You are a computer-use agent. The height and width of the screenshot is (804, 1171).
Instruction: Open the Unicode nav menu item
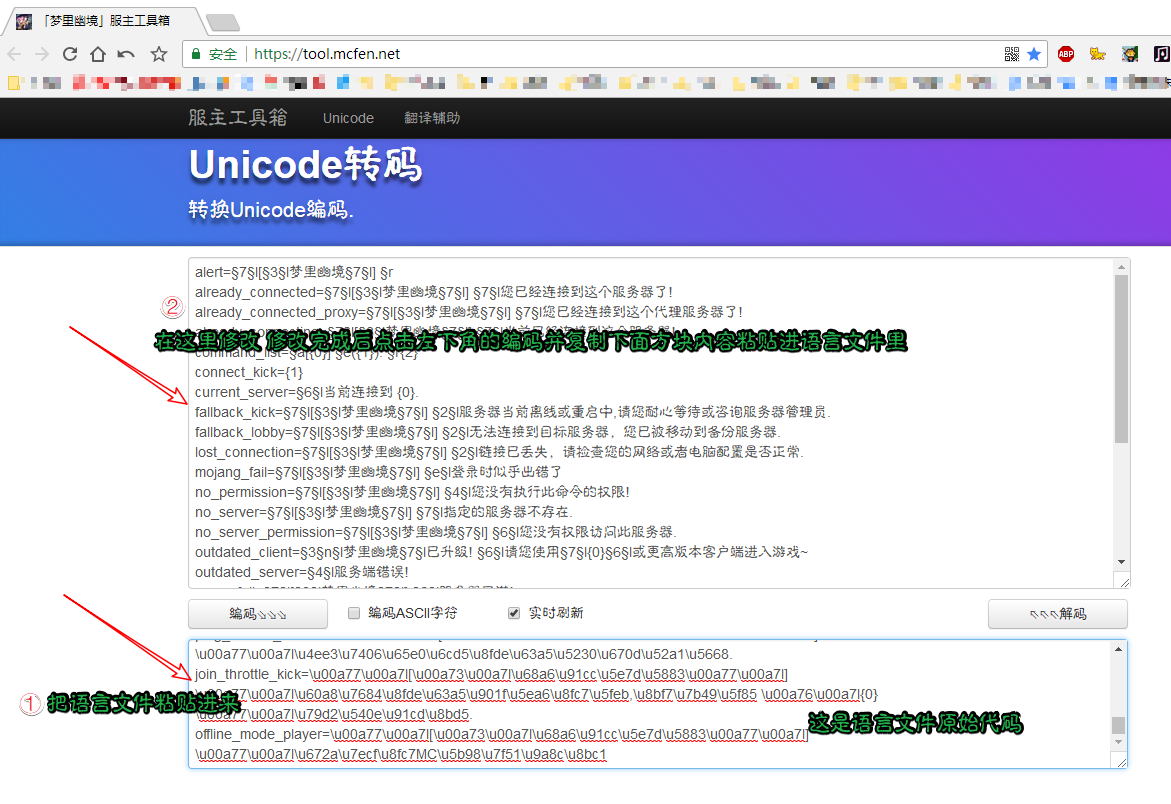coord(348,118)
